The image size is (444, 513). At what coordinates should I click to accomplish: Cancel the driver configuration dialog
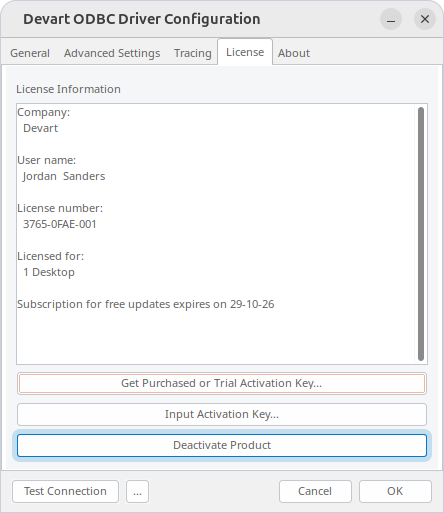(315, 491)
